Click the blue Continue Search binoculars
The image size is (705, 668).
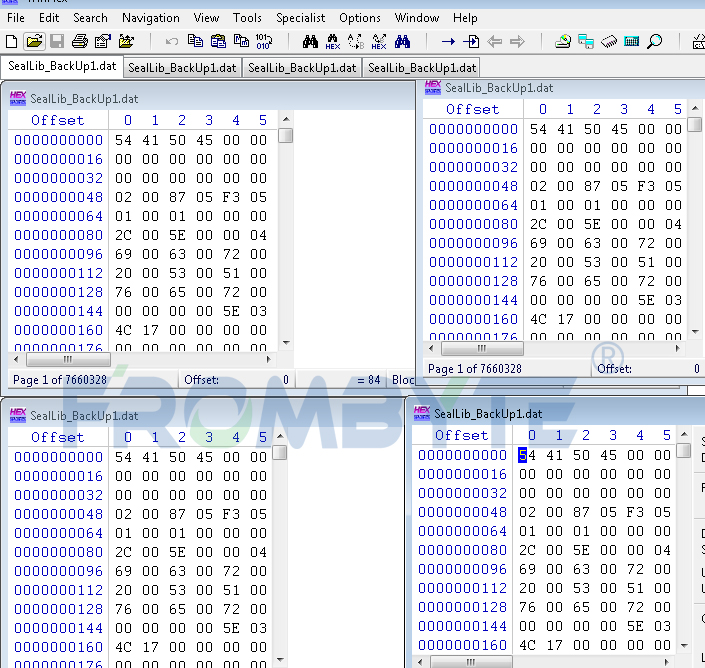point(402,42)
